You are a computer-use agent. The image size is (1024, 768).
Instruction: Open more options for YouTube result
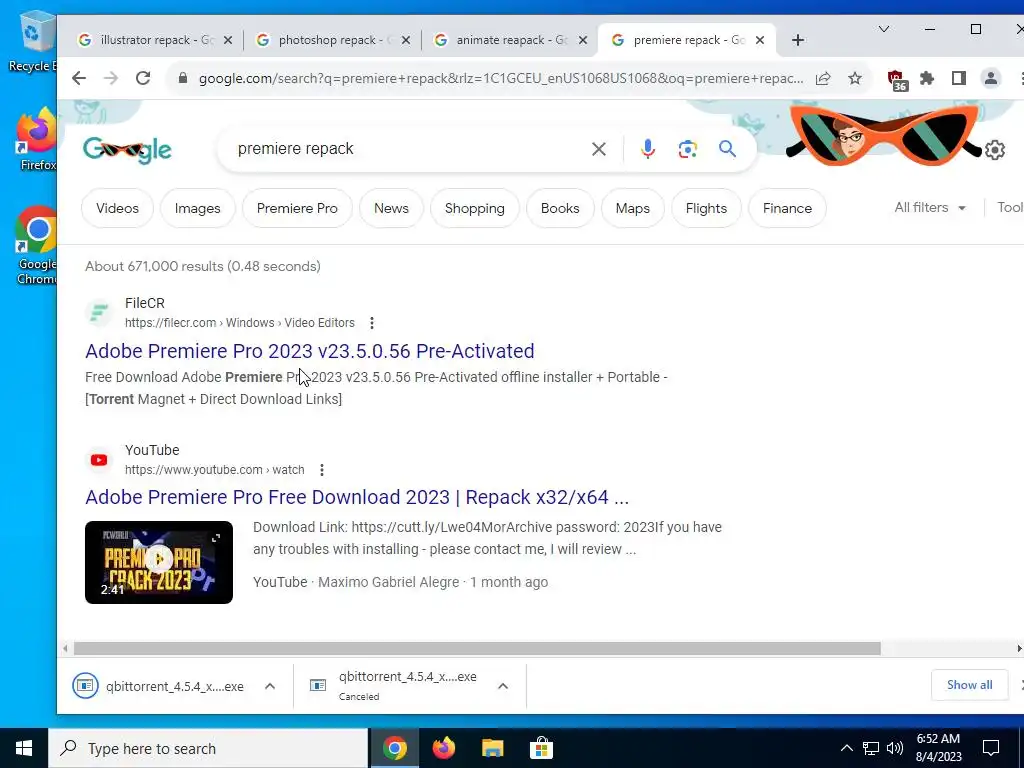point(321,470)
